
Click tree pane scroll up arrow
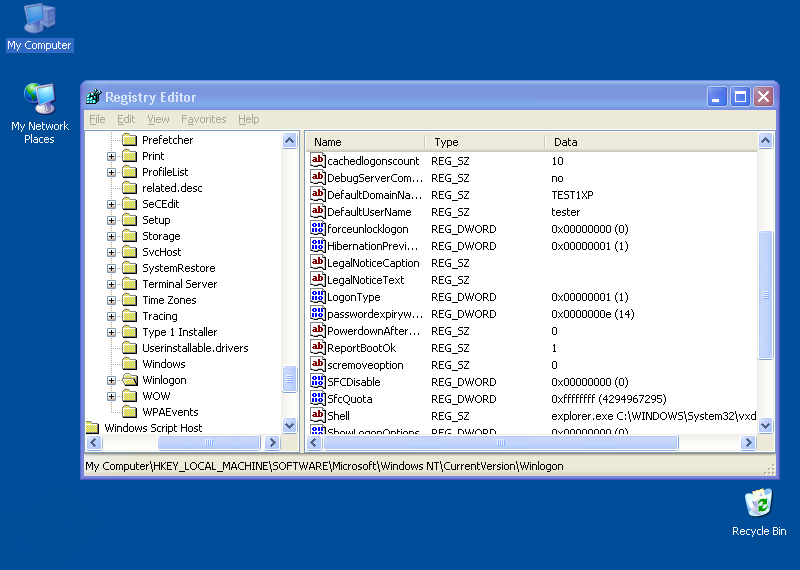pos(289,140)
